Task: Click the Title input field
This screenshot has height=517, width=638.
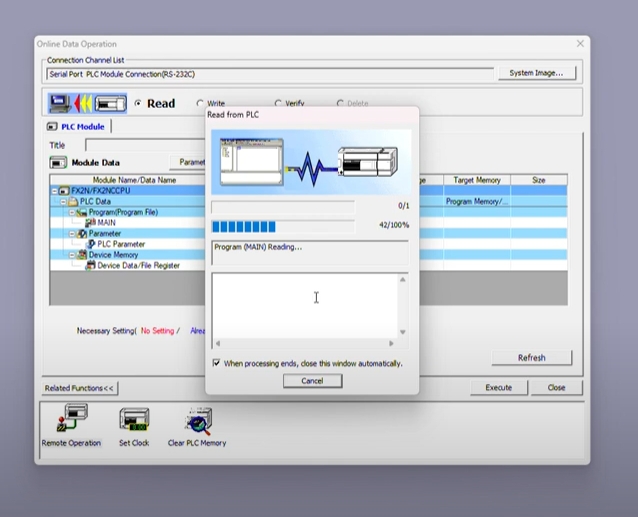Action: click(140, 145)
